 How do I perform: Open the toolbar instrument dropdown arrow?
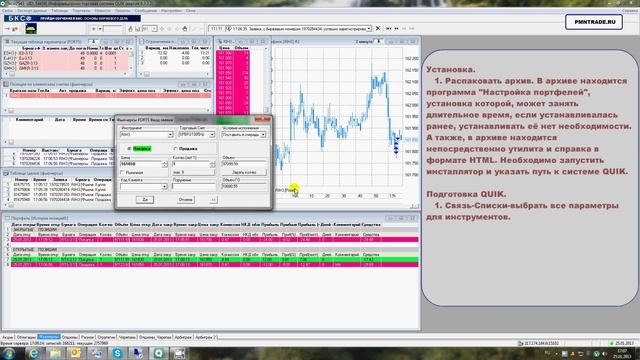100,29
